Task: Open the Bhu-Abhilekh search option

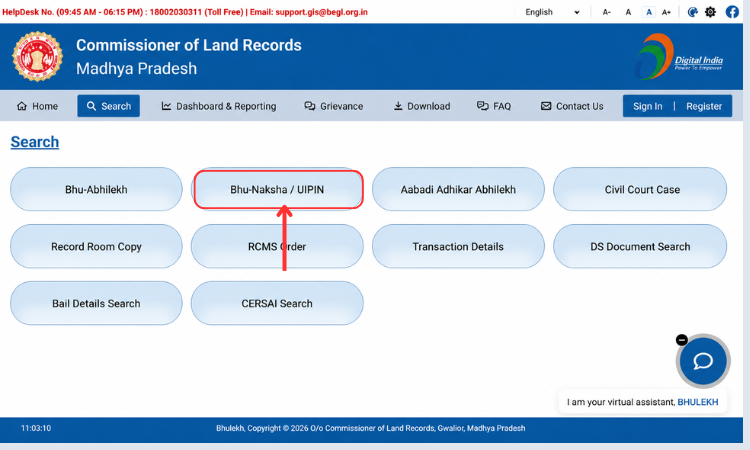Action: click(96, 189)
